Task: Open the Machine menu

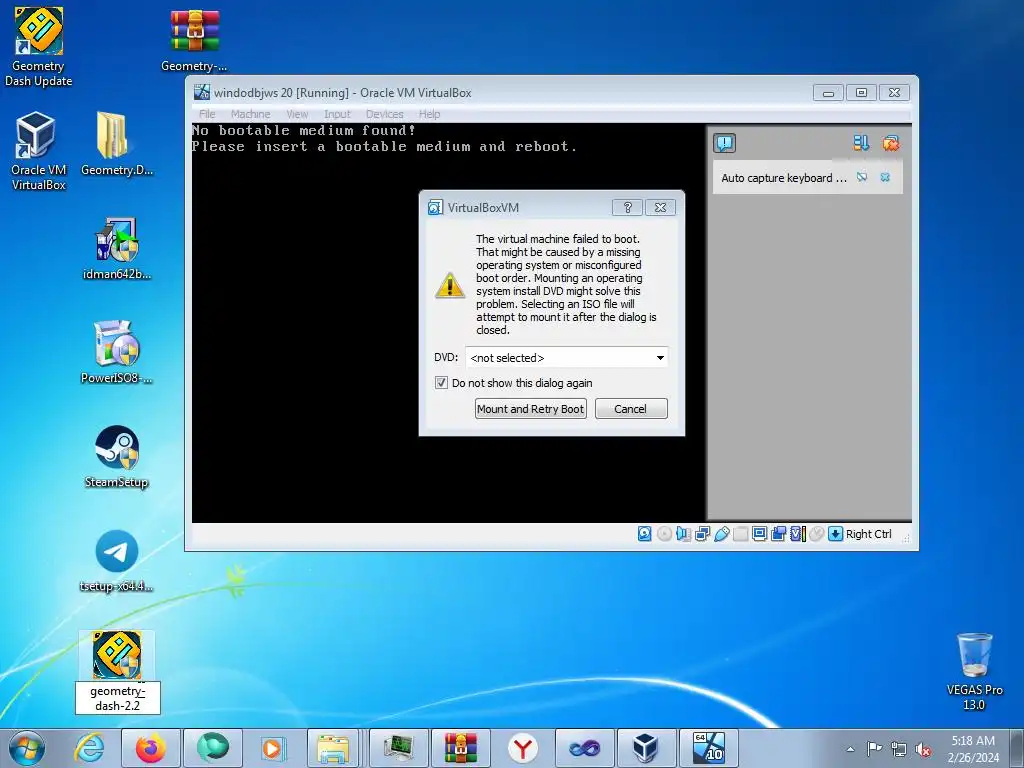Action: point(250,114)
